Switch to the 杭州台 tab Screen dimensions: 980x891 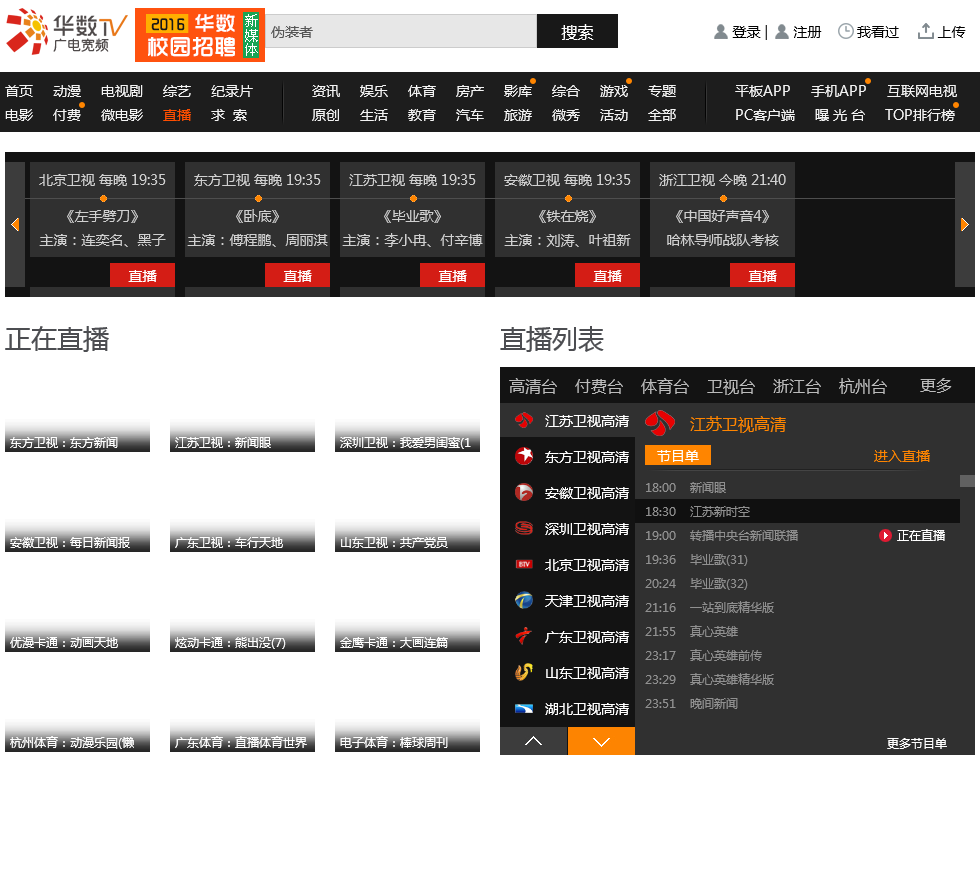pyautogui.click(x=862, y=386)
